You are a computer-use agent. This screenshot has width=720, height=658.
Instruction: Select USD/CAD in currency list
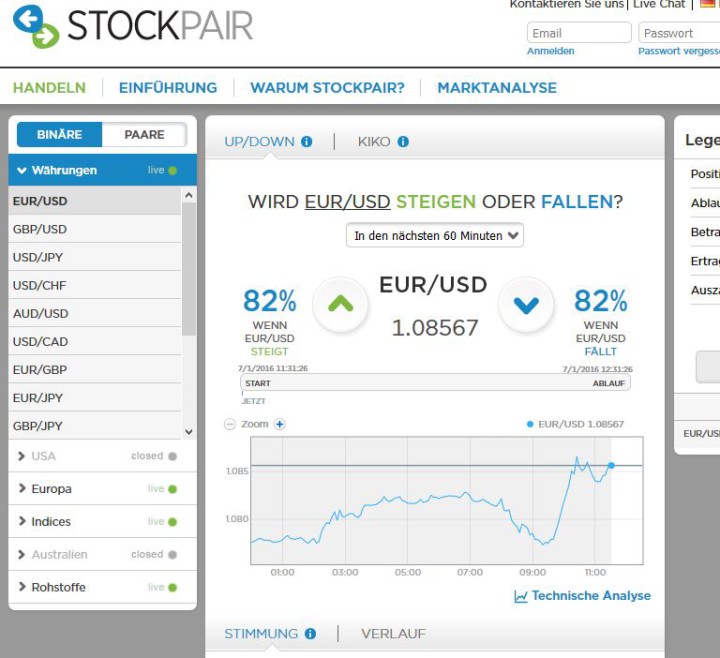[x=95, y=342]
